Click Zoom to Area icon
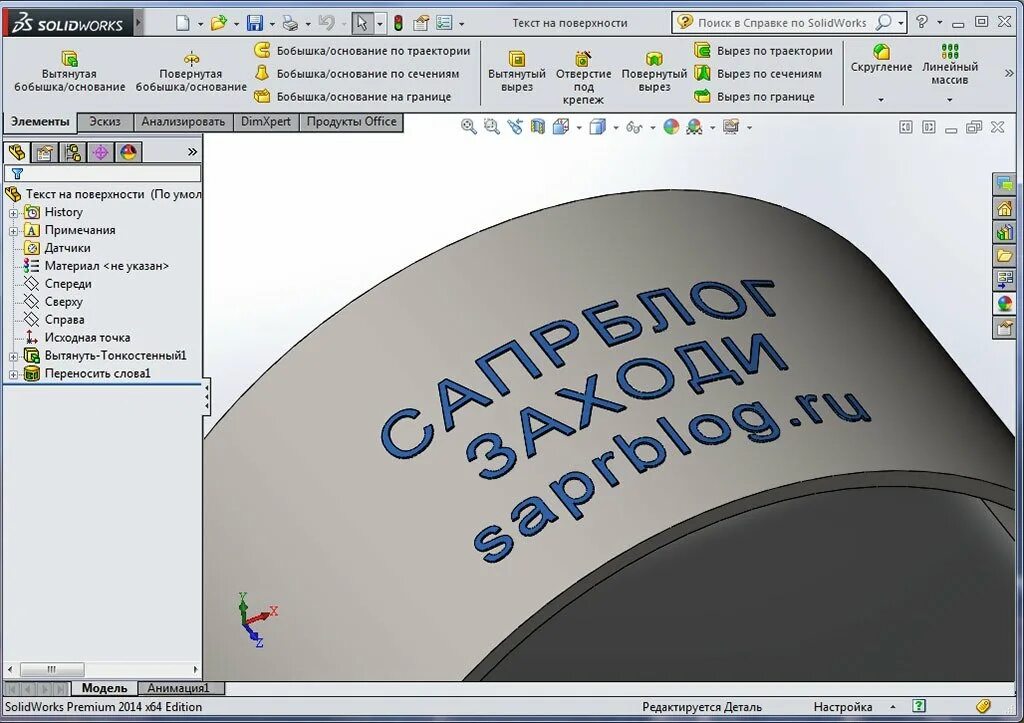The width and height of the screenshot is (1024, 723). [492, 127]
